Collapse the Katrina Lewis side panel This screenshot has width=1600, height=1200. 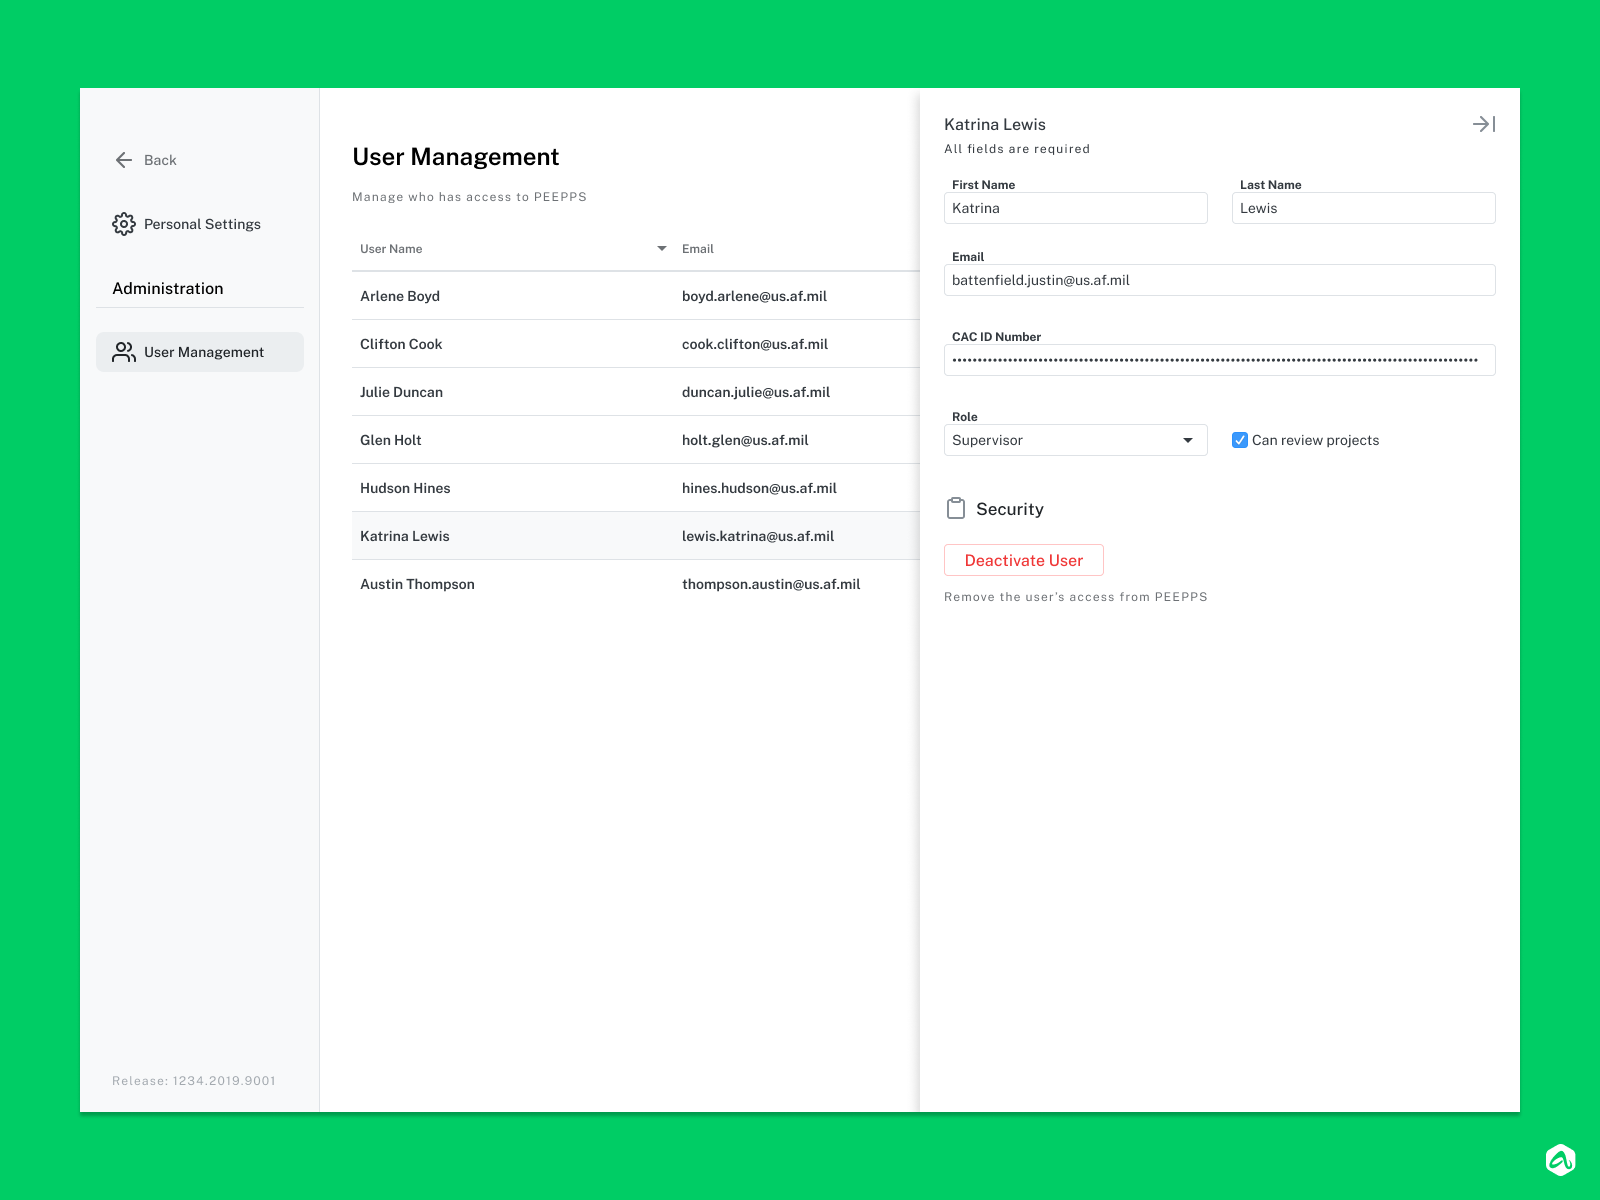pyautogui.click(x=1484, y=124)
